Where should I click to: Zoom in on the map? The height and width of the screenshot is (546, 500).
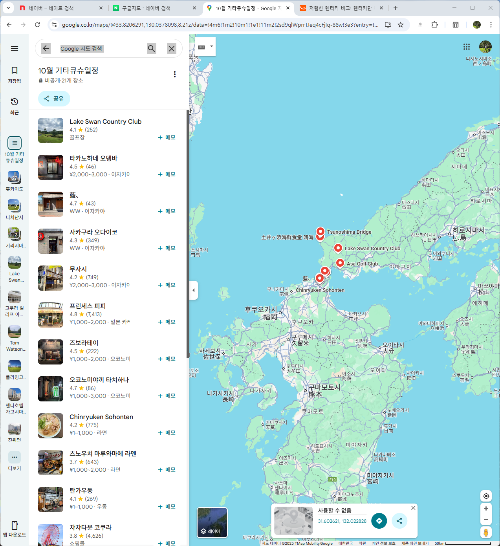[x=486, y=508]
